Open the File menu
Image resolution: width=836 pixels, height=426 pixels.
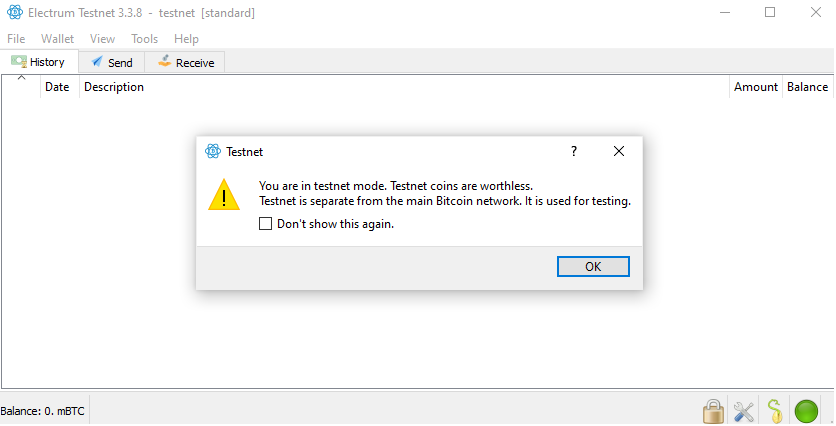(x=16, y=39)
